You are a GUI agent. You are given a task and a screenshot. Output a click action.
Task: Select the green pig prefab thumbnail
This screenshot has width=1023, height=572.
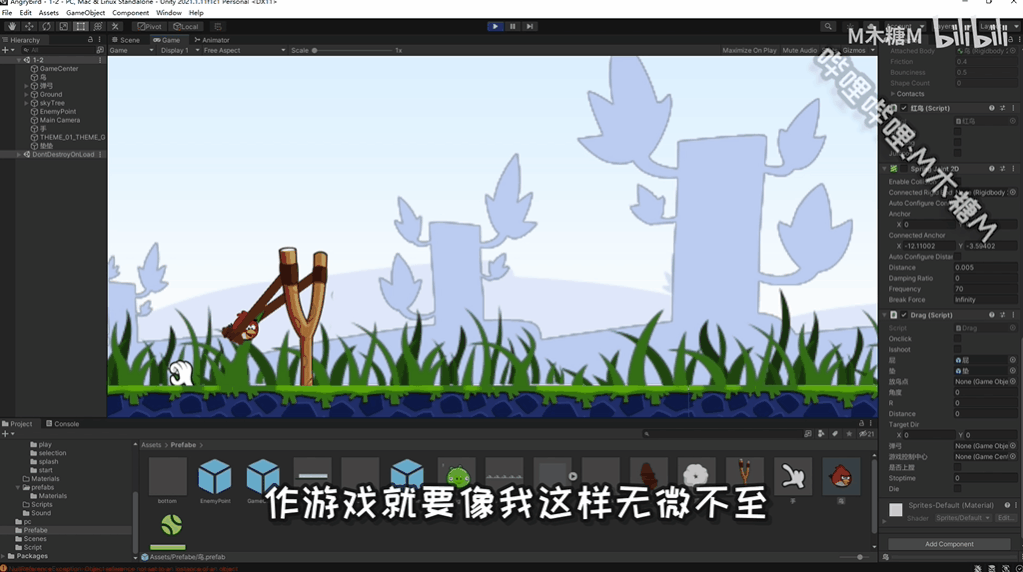click(x=457, y=477)
